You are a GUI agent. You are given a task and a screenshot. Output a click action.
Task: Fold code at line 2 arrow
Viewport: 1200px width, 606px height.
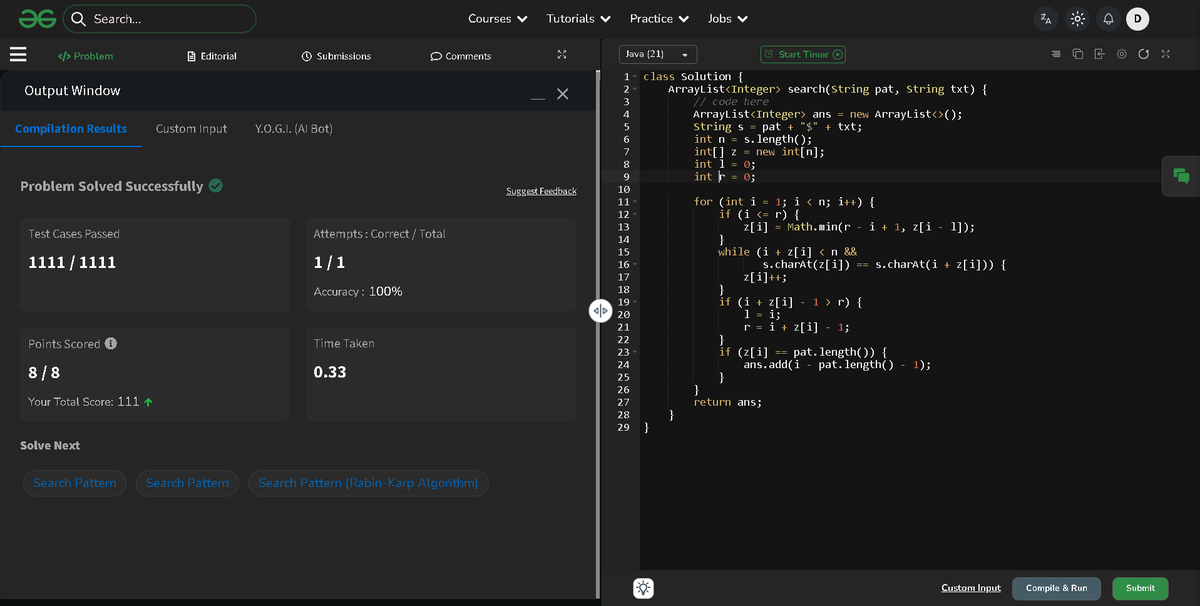click(x=634, y=89)
